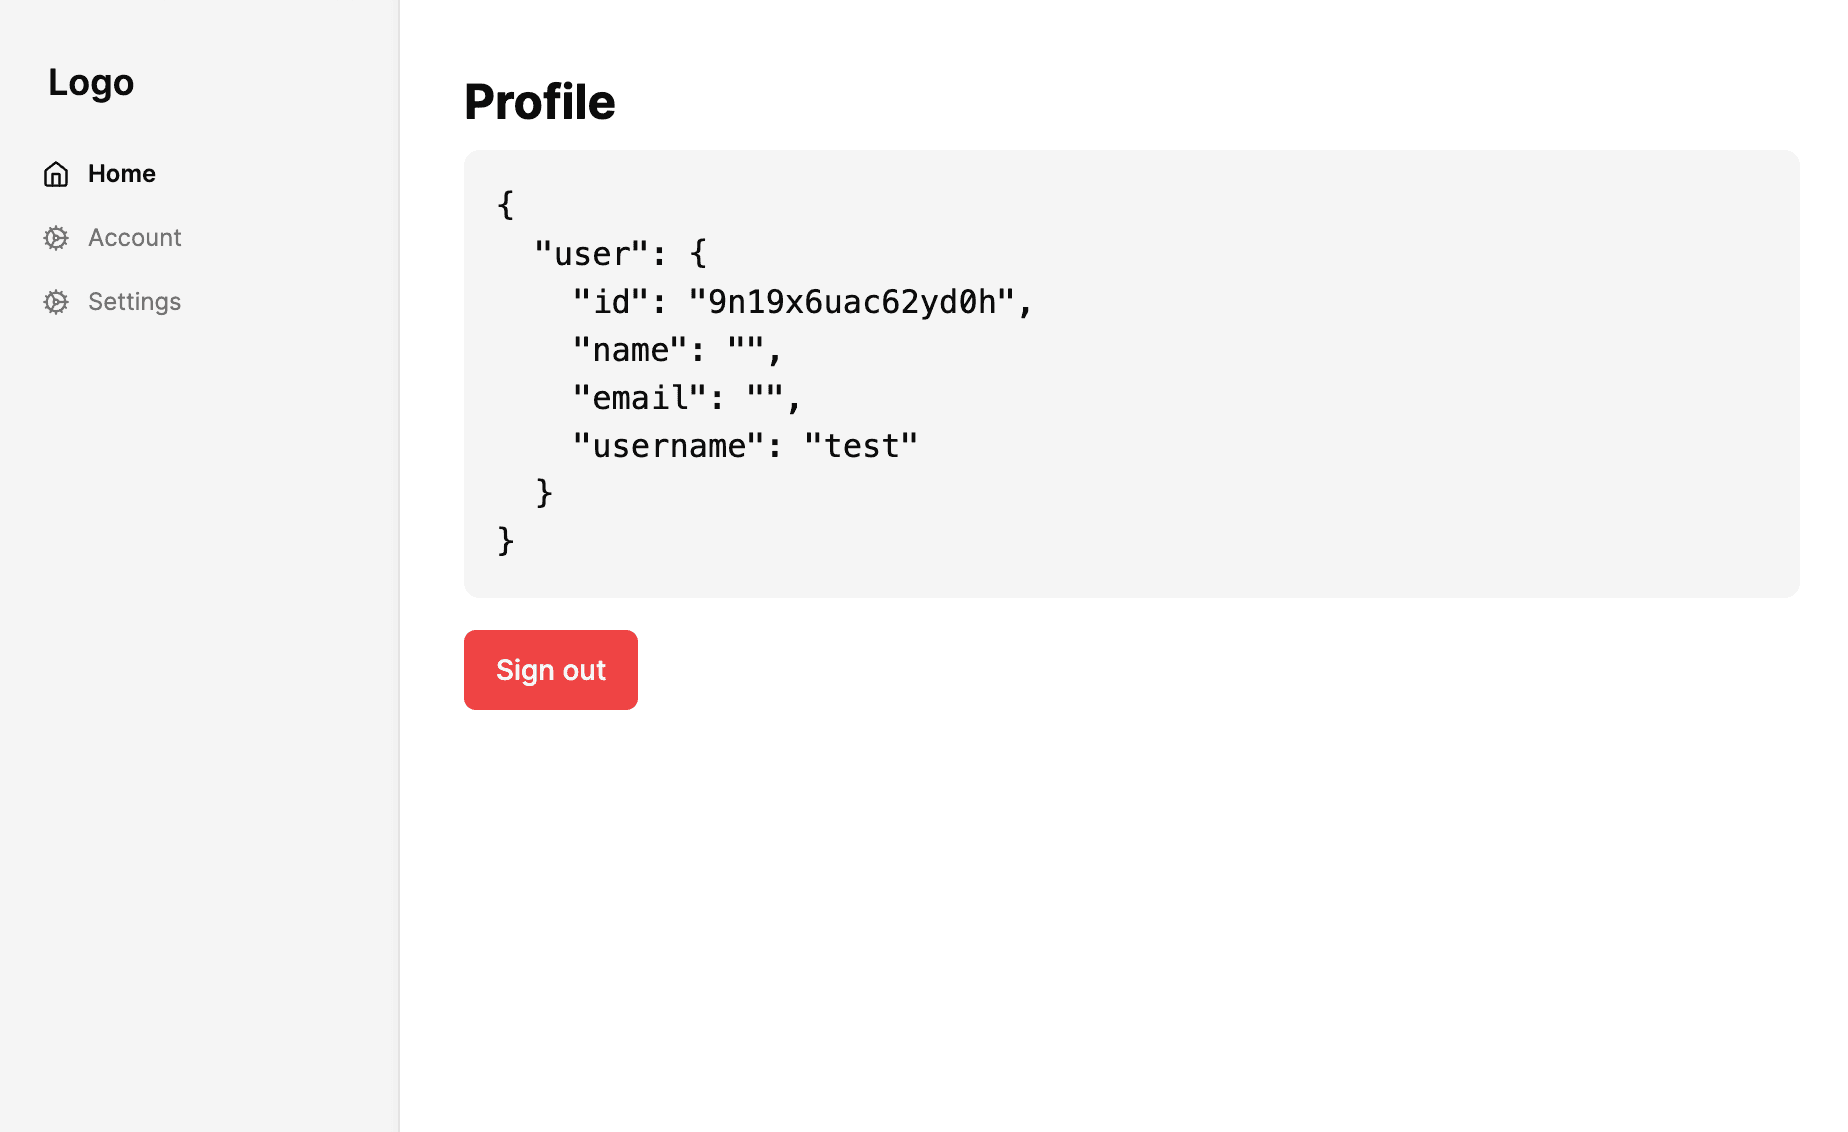Click the gear icon beside Settings
Image resolution: width=1848 pixels, height=1132 pixels.
pos(56,302)
